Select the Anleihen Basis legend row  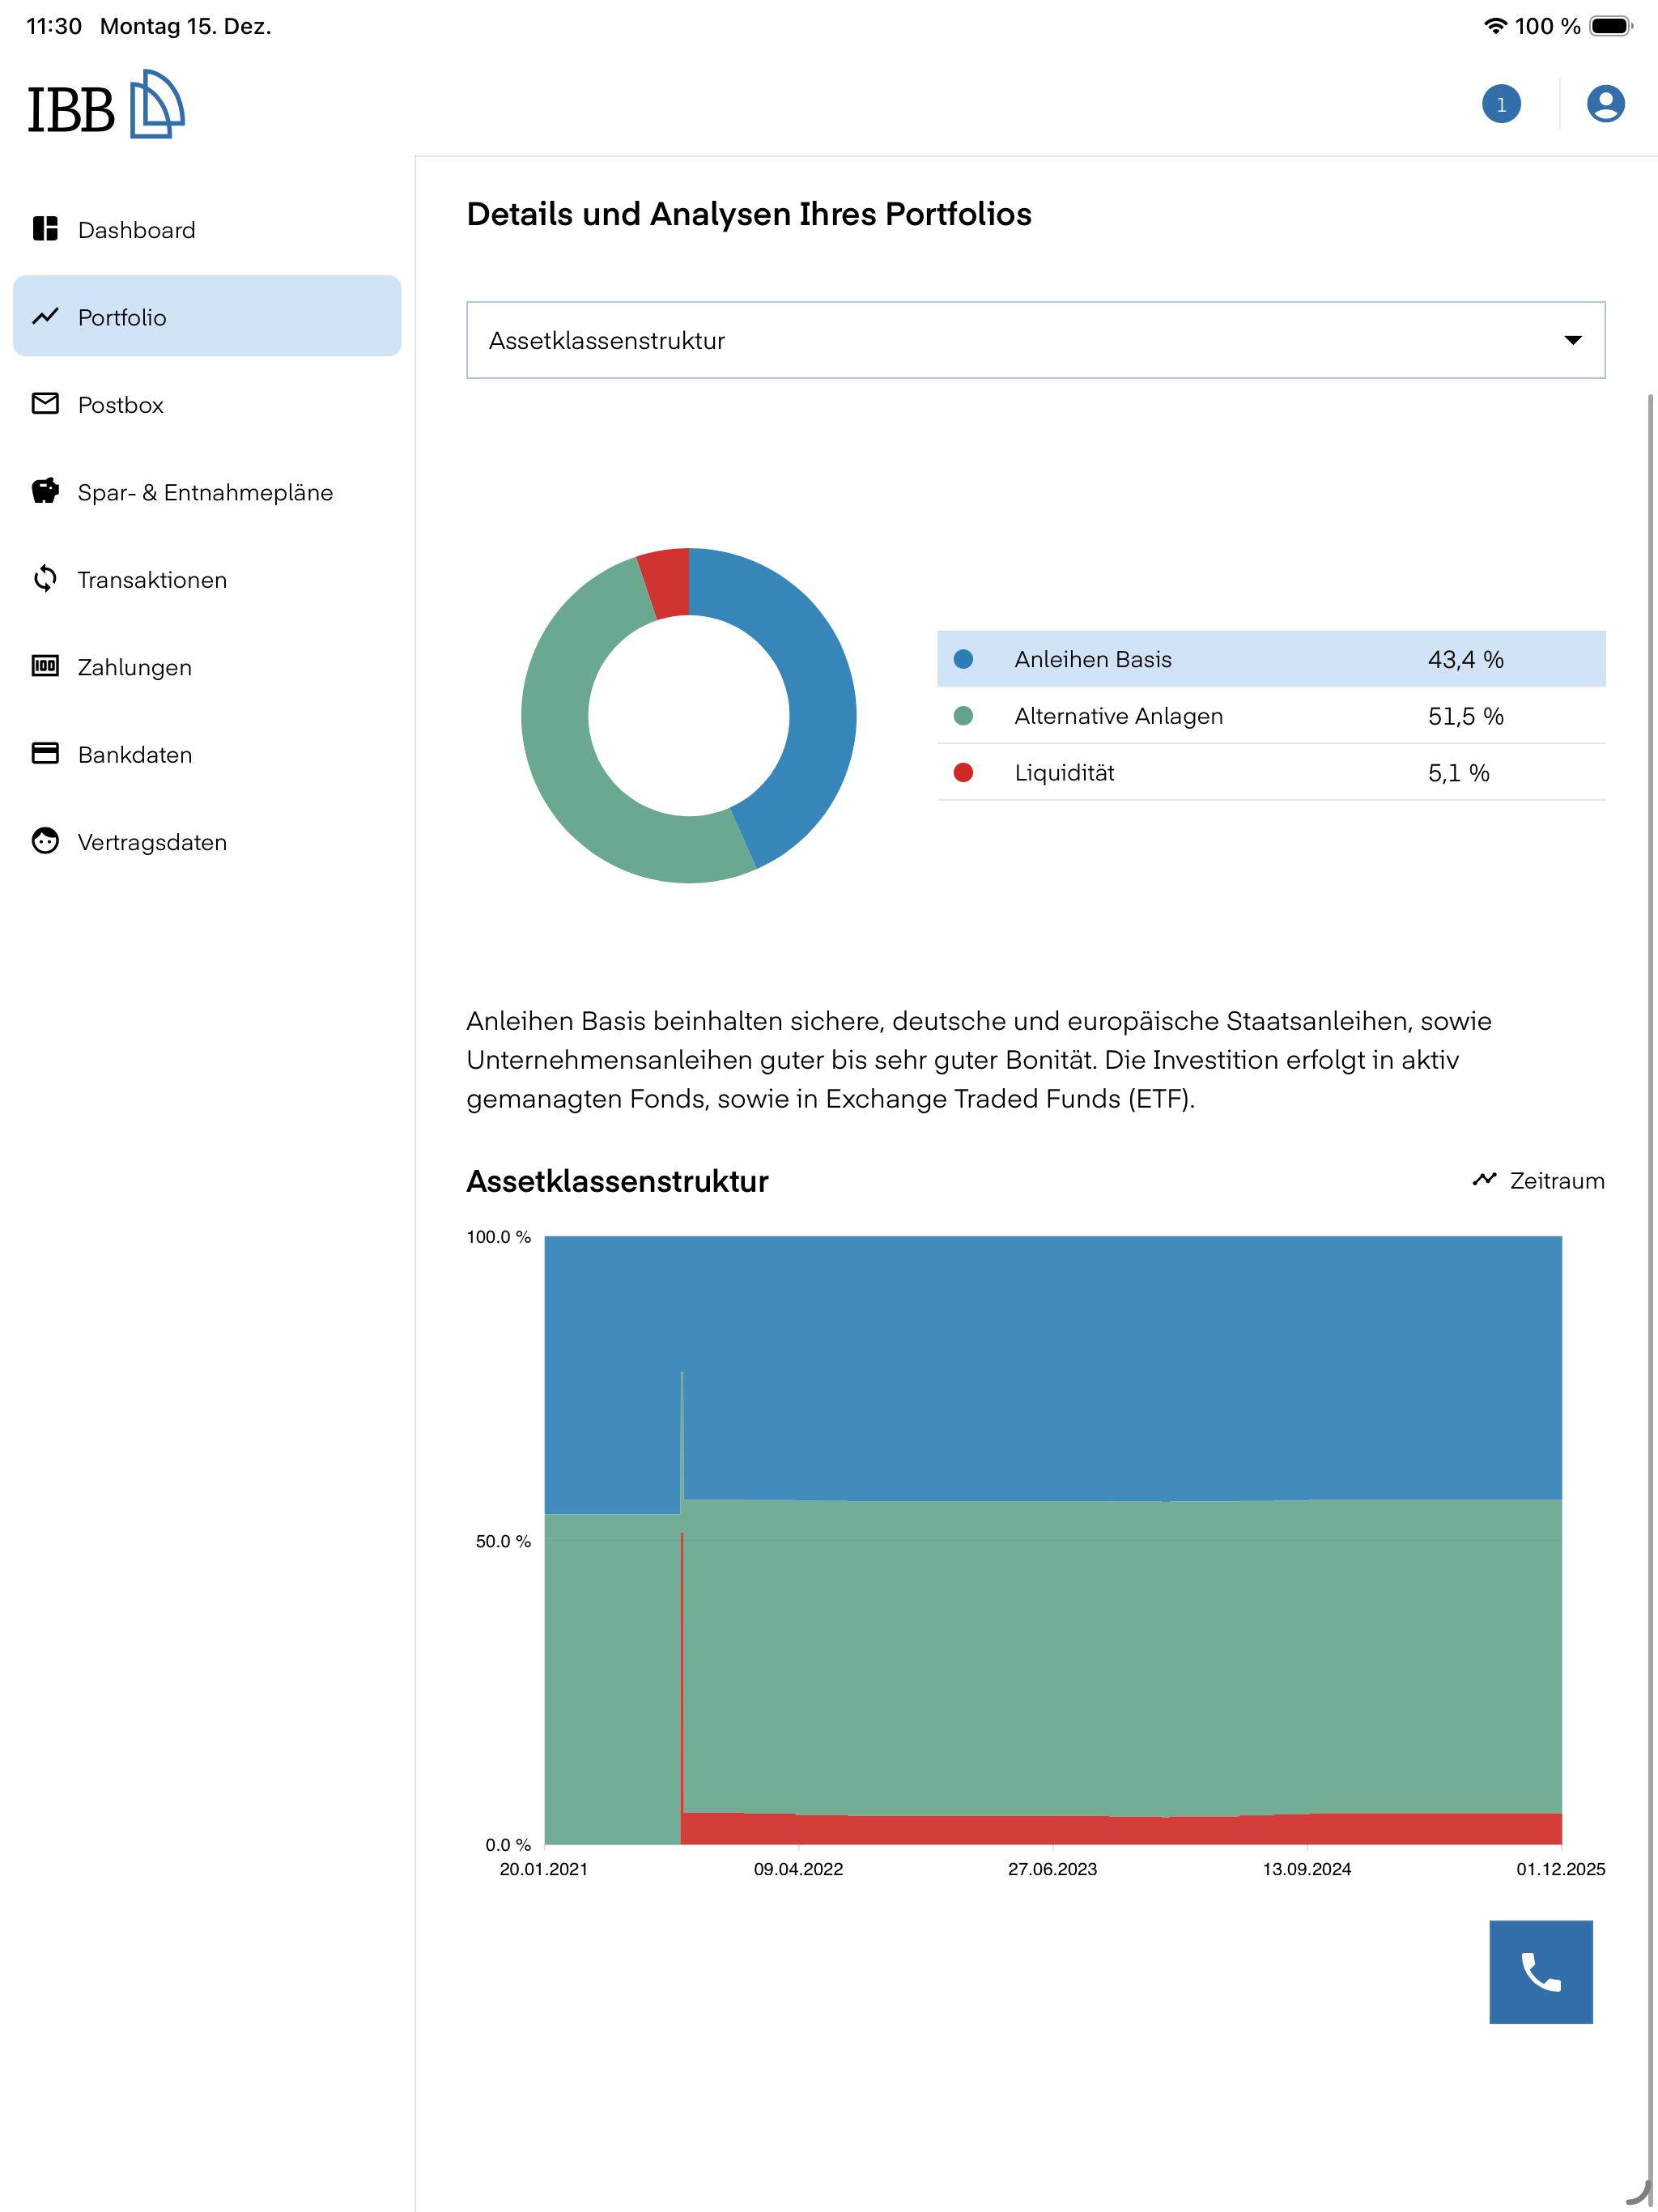(x=1271, y=659)
